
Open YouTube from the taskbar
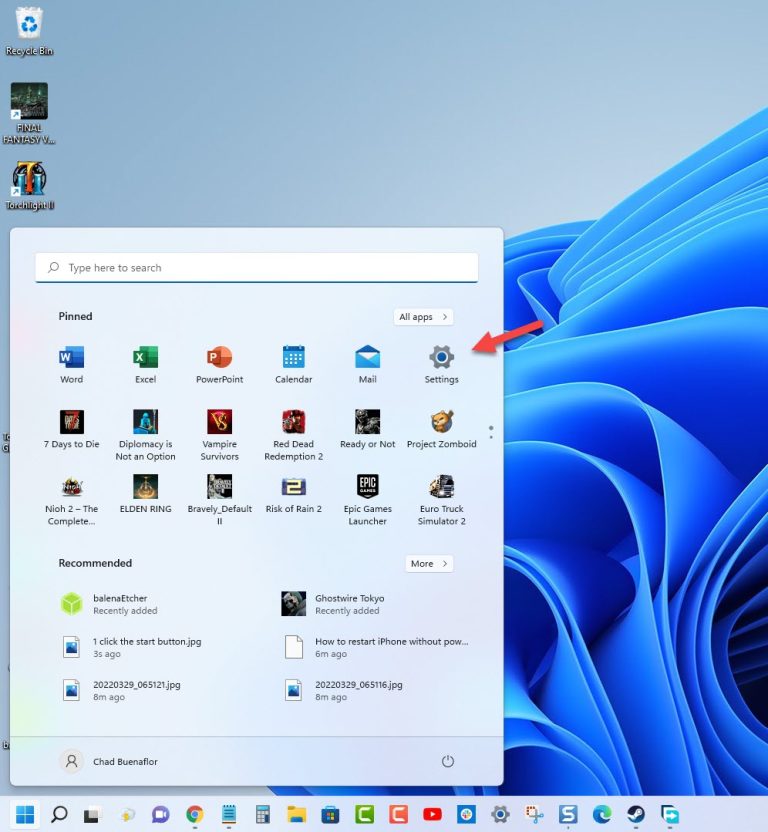point(432,814)
